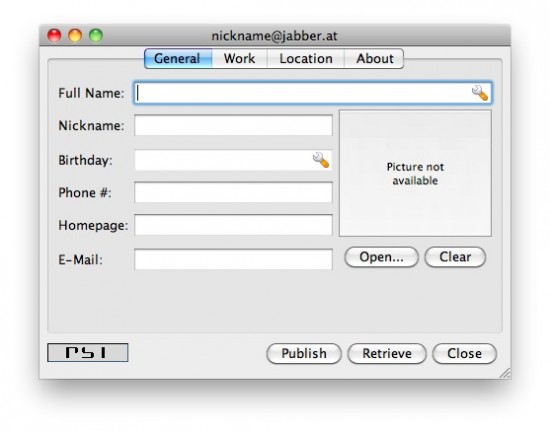The height and width of the screenshot is (433, 550).
Task: Switch to the General tab
Action: point(178,59)
